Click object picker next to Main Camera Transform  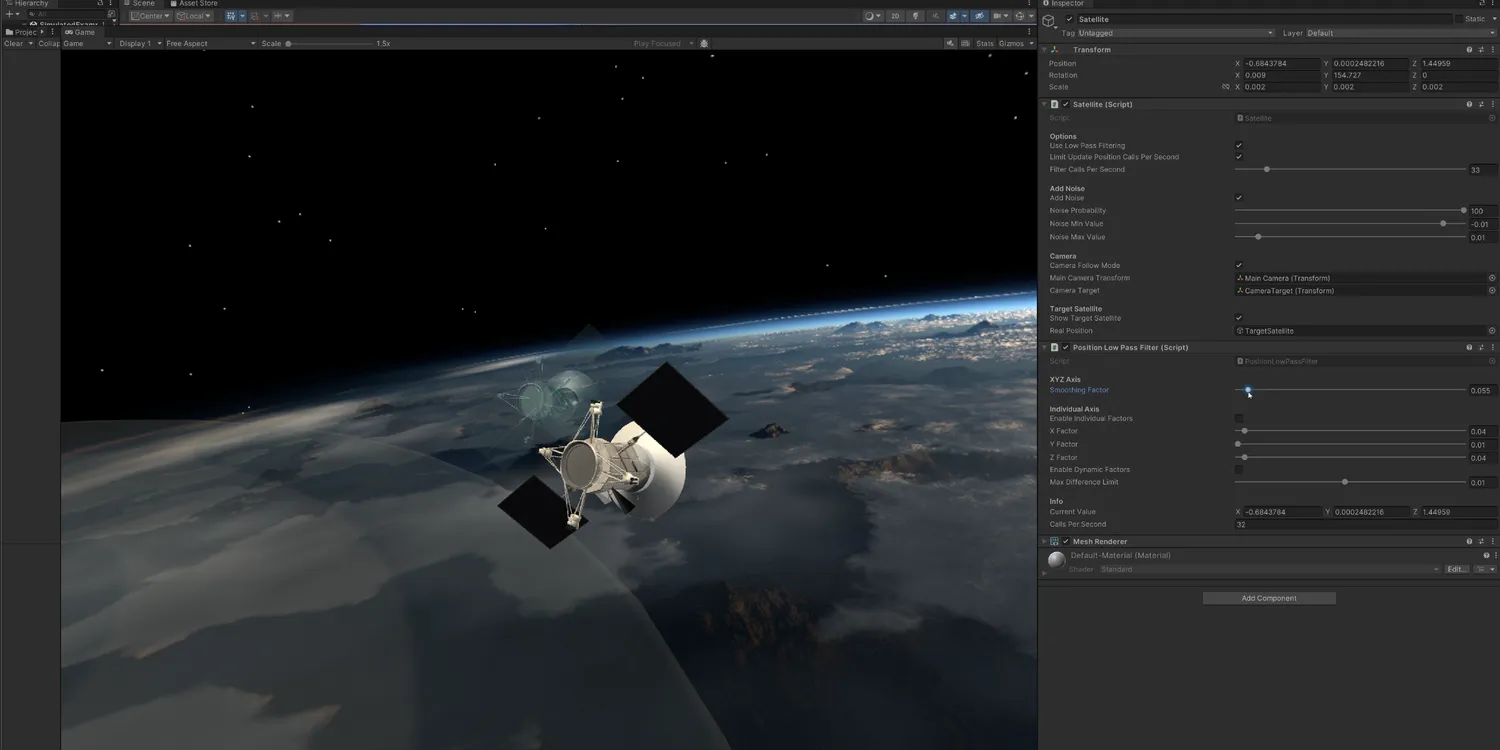(1492, 278)
